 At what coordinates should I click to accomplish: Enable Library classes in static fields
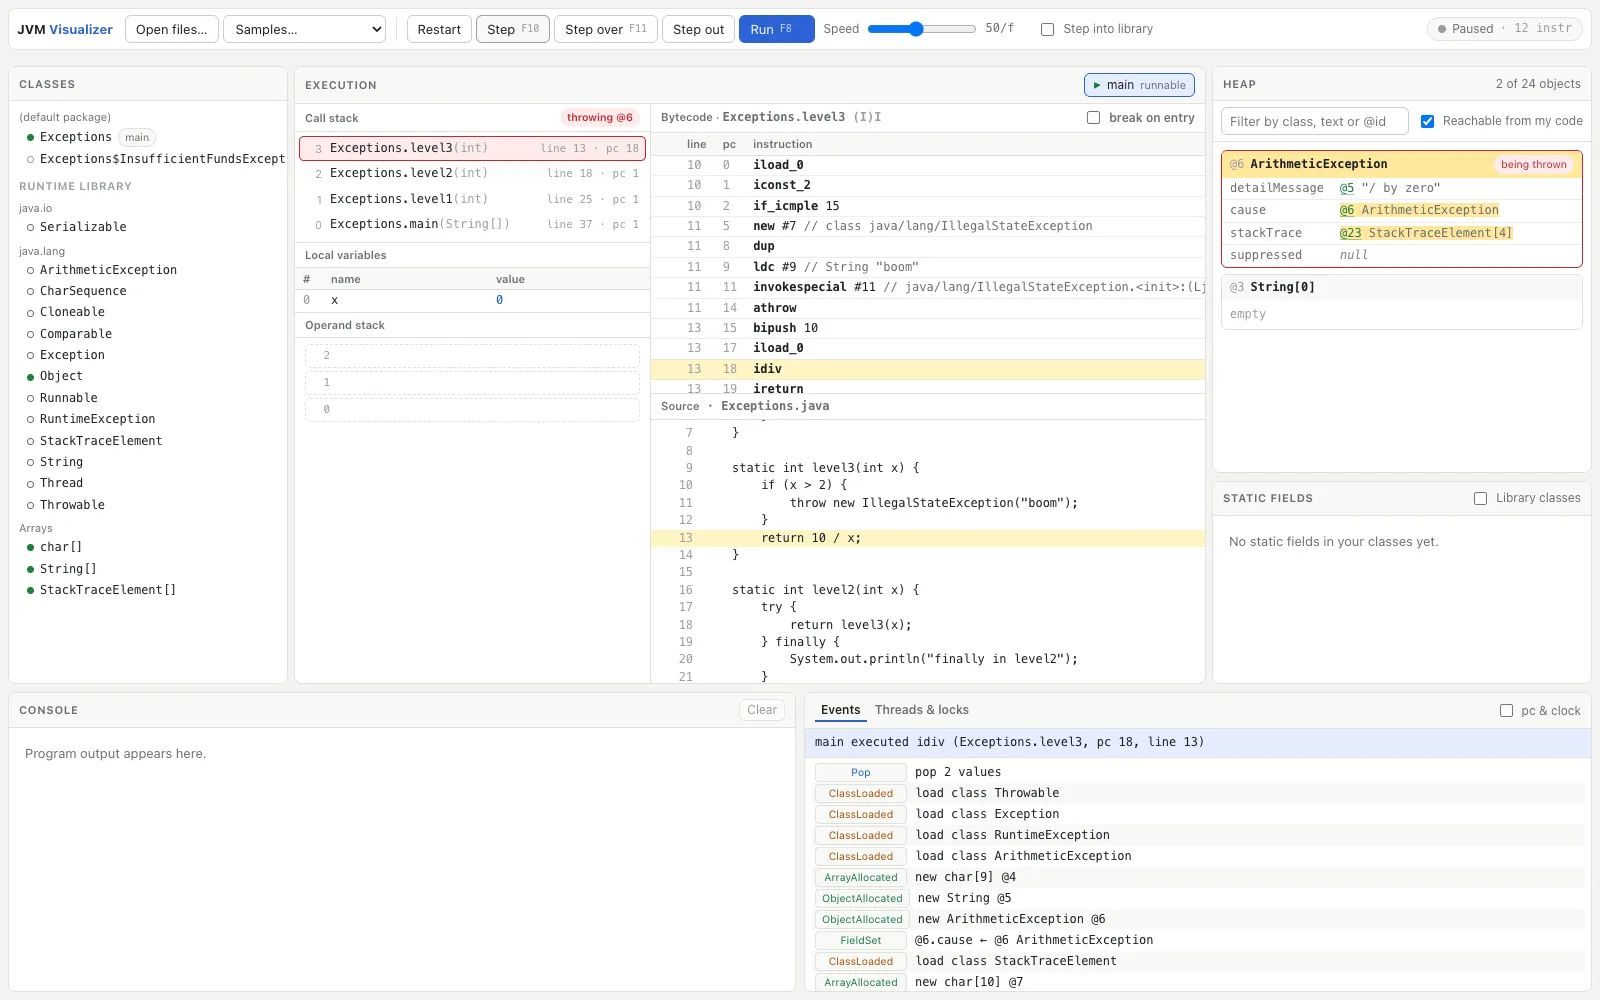(1480, 498)
